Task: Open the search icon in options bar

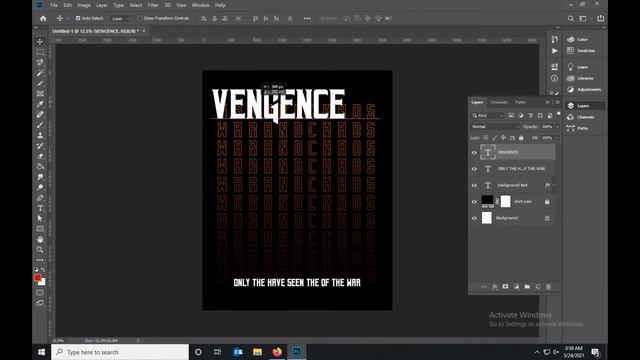Action: point(571,18)
